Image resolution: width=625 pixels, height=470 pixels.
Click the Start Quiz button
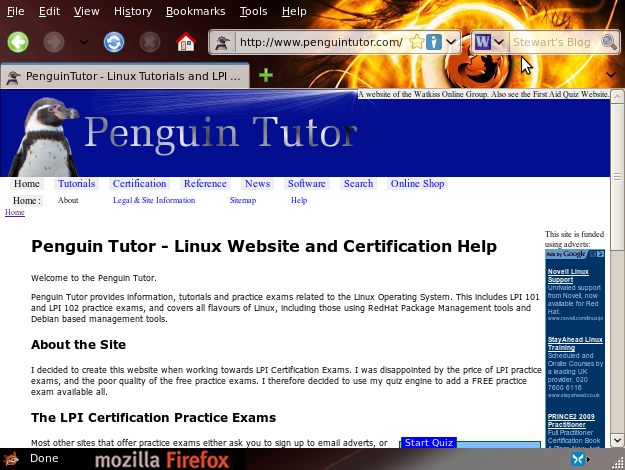(429, 442)
